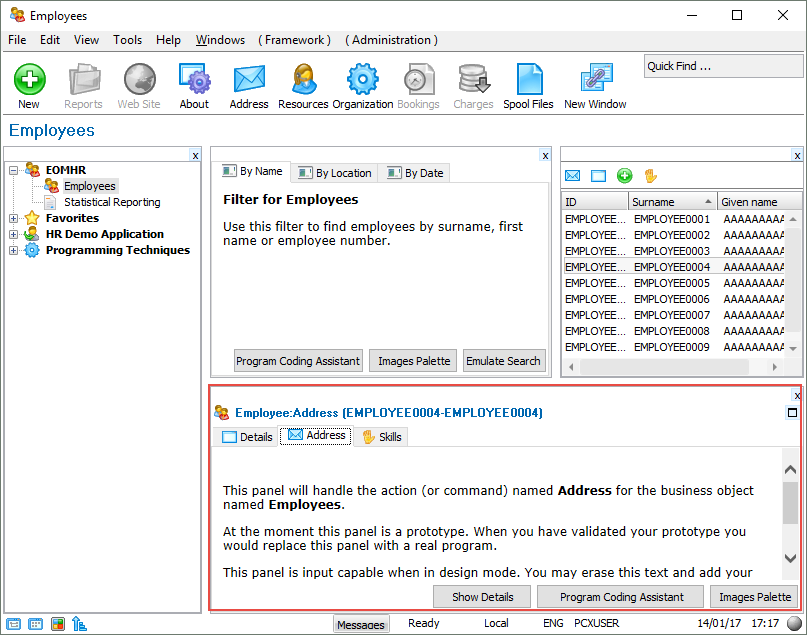Close the employee list pane

click(797, 155)
